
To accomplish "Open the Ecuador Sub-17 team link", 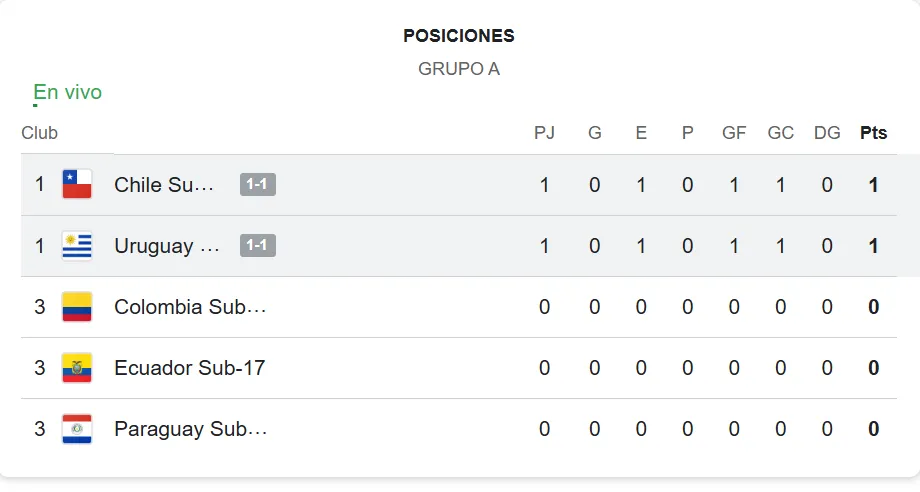I will click(x=190, y=368).
